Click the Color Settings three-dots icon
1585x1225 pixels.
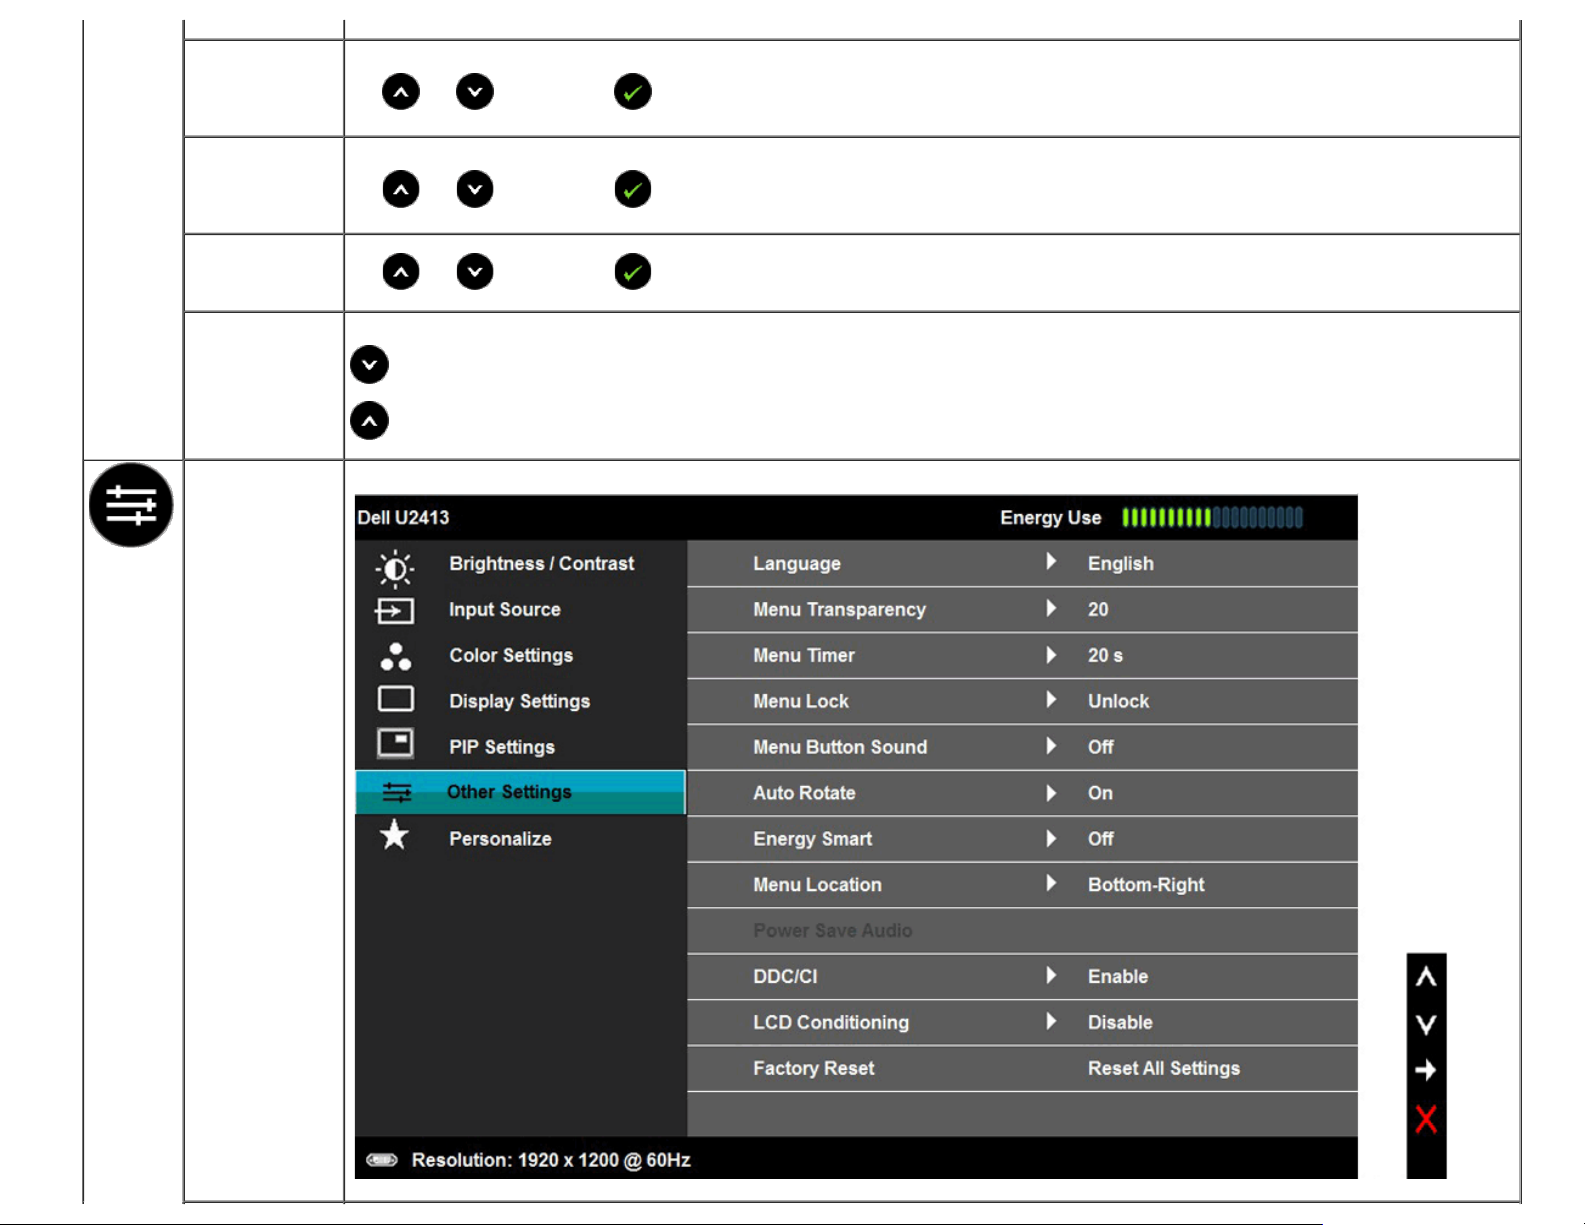click(396, 656)
